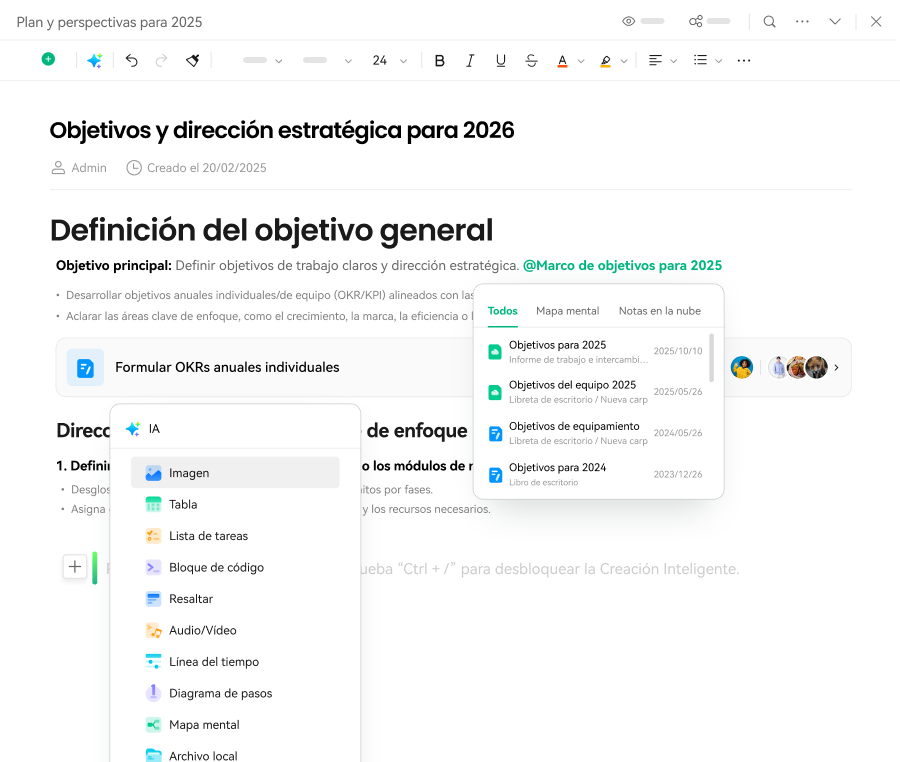
Task: Click the green add button in toolbar
Action: click(x=48, y=59)
